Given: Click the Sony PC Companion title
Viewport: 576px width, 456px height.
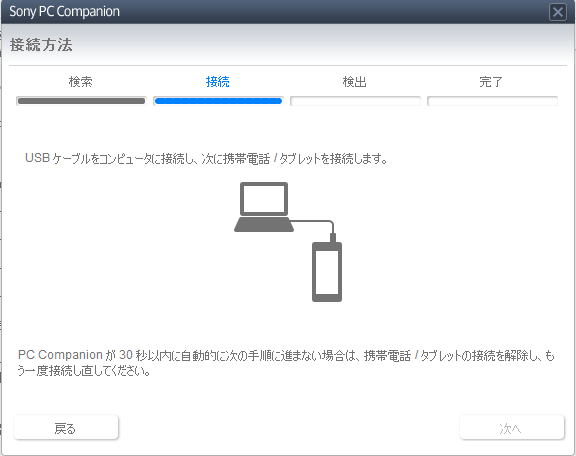Looking at the screenshot, I should 65,12.
